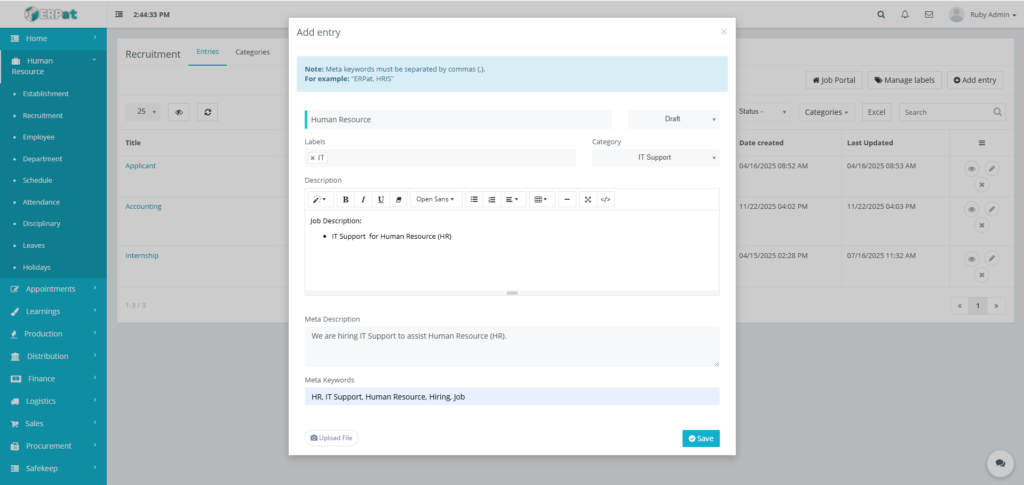Expand the IT Support category dropdown

pyautogui.click(x=655, y=158)
